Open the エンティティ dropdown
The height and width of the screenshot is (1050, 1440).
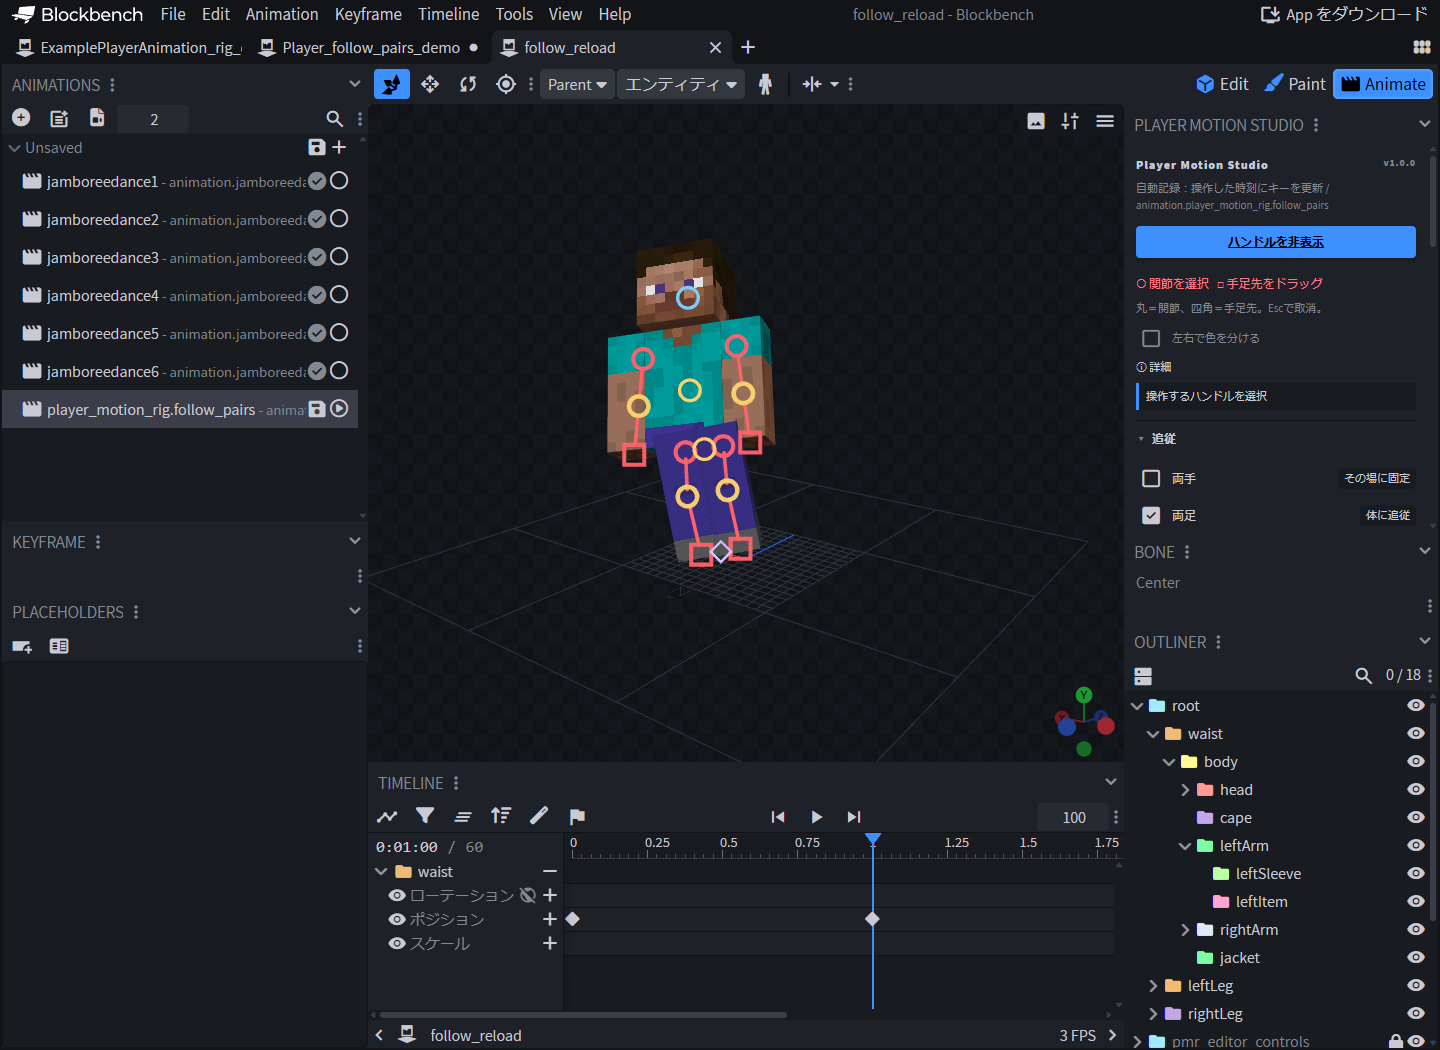(x=682, y=85)
